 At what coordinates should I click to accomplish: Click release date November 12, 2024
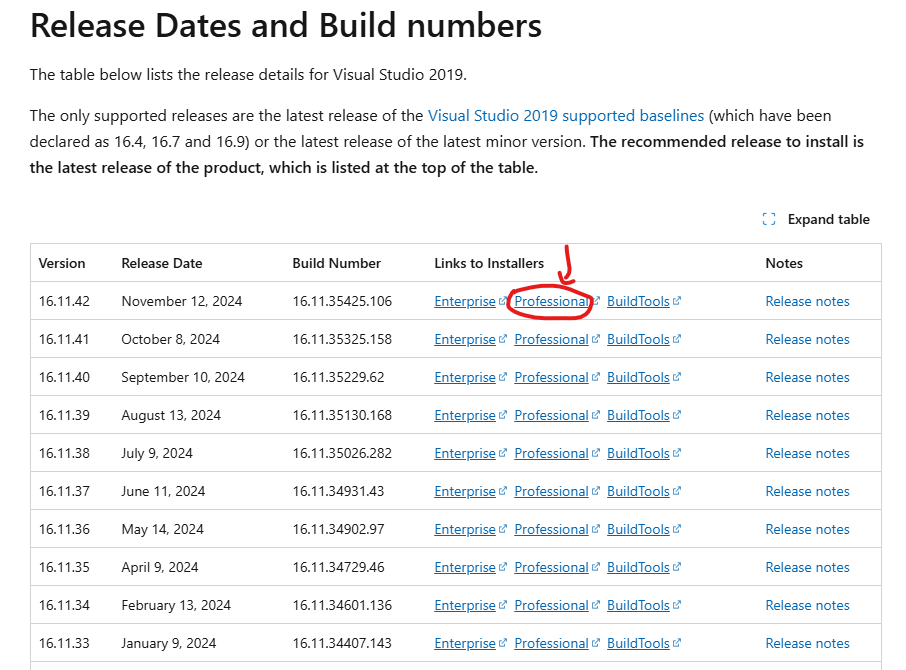point(181,302)
